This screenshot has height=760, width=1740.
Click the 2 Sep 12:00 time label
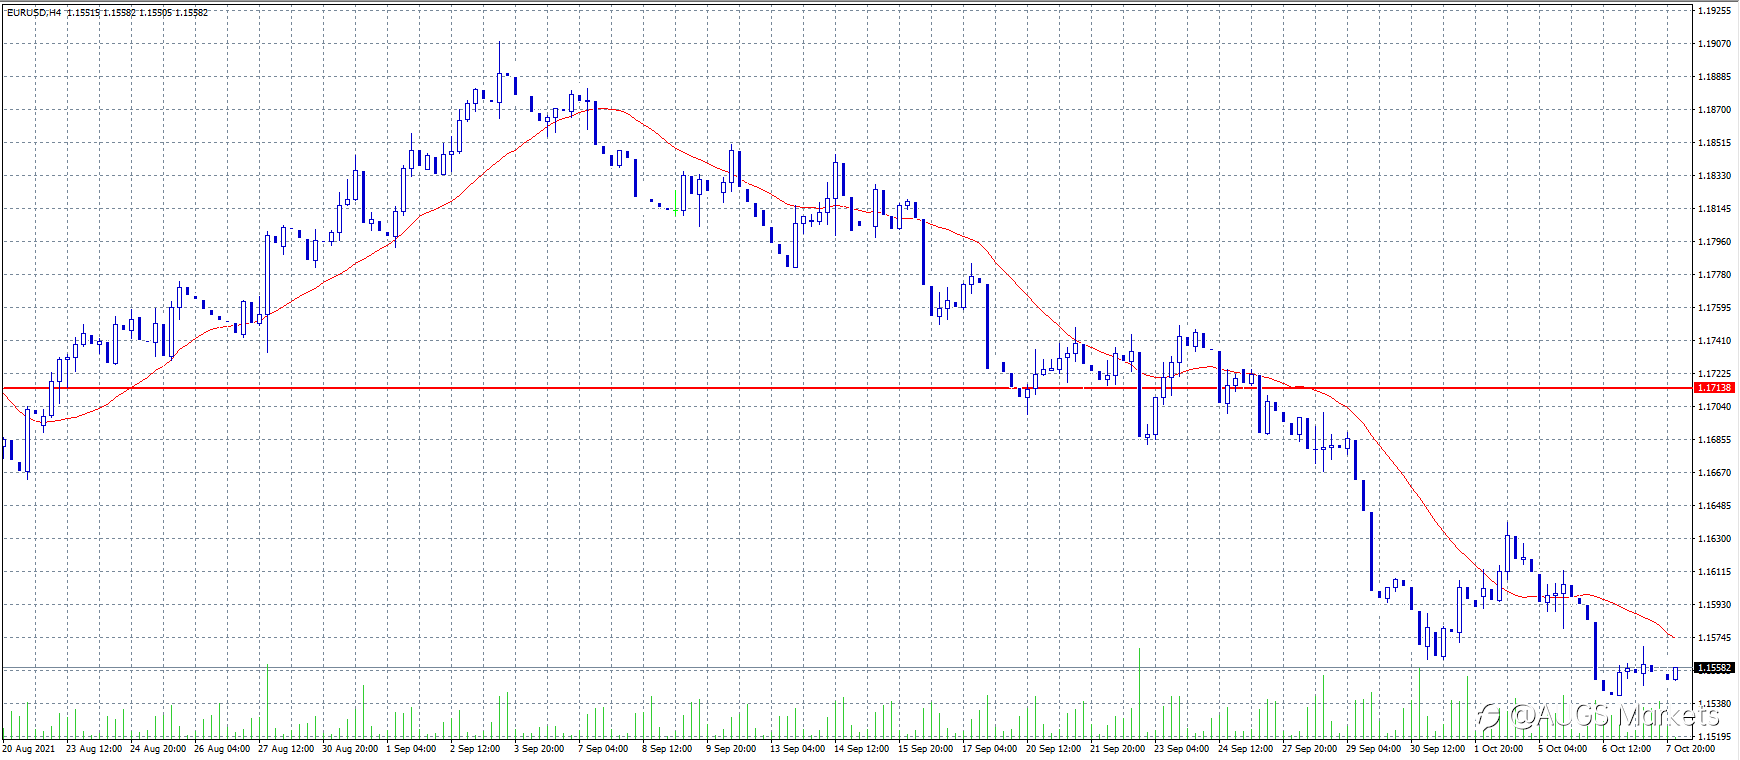tap(476, 749)
